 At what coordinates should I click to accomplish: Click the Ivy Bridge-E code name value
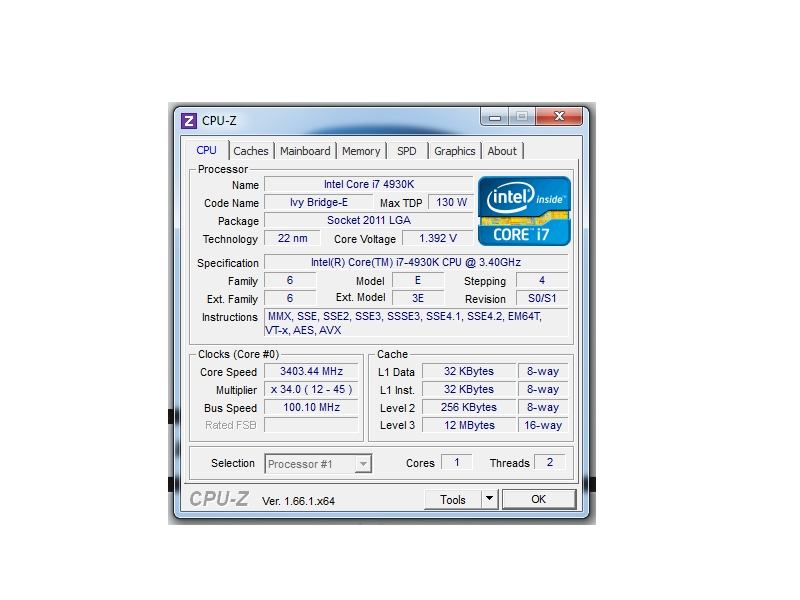(x=319, y=202)
